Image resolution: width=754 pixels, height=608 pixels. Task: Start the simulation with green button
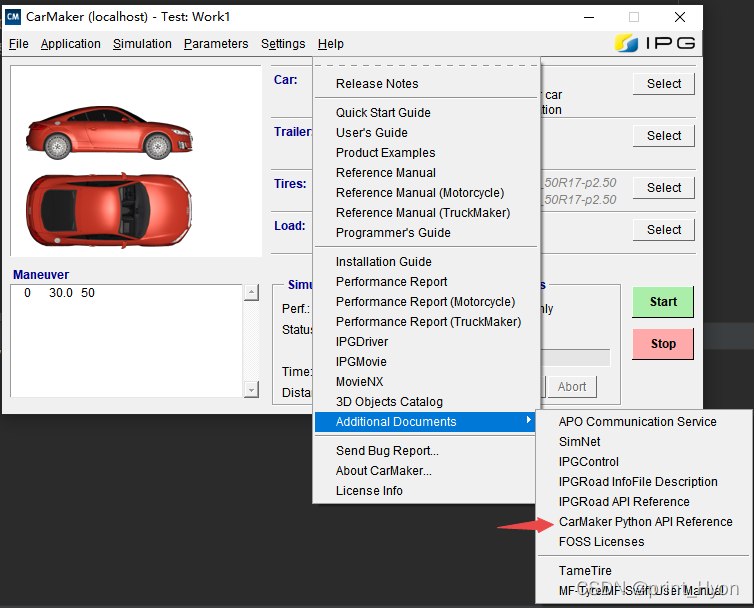pos(663,302)
